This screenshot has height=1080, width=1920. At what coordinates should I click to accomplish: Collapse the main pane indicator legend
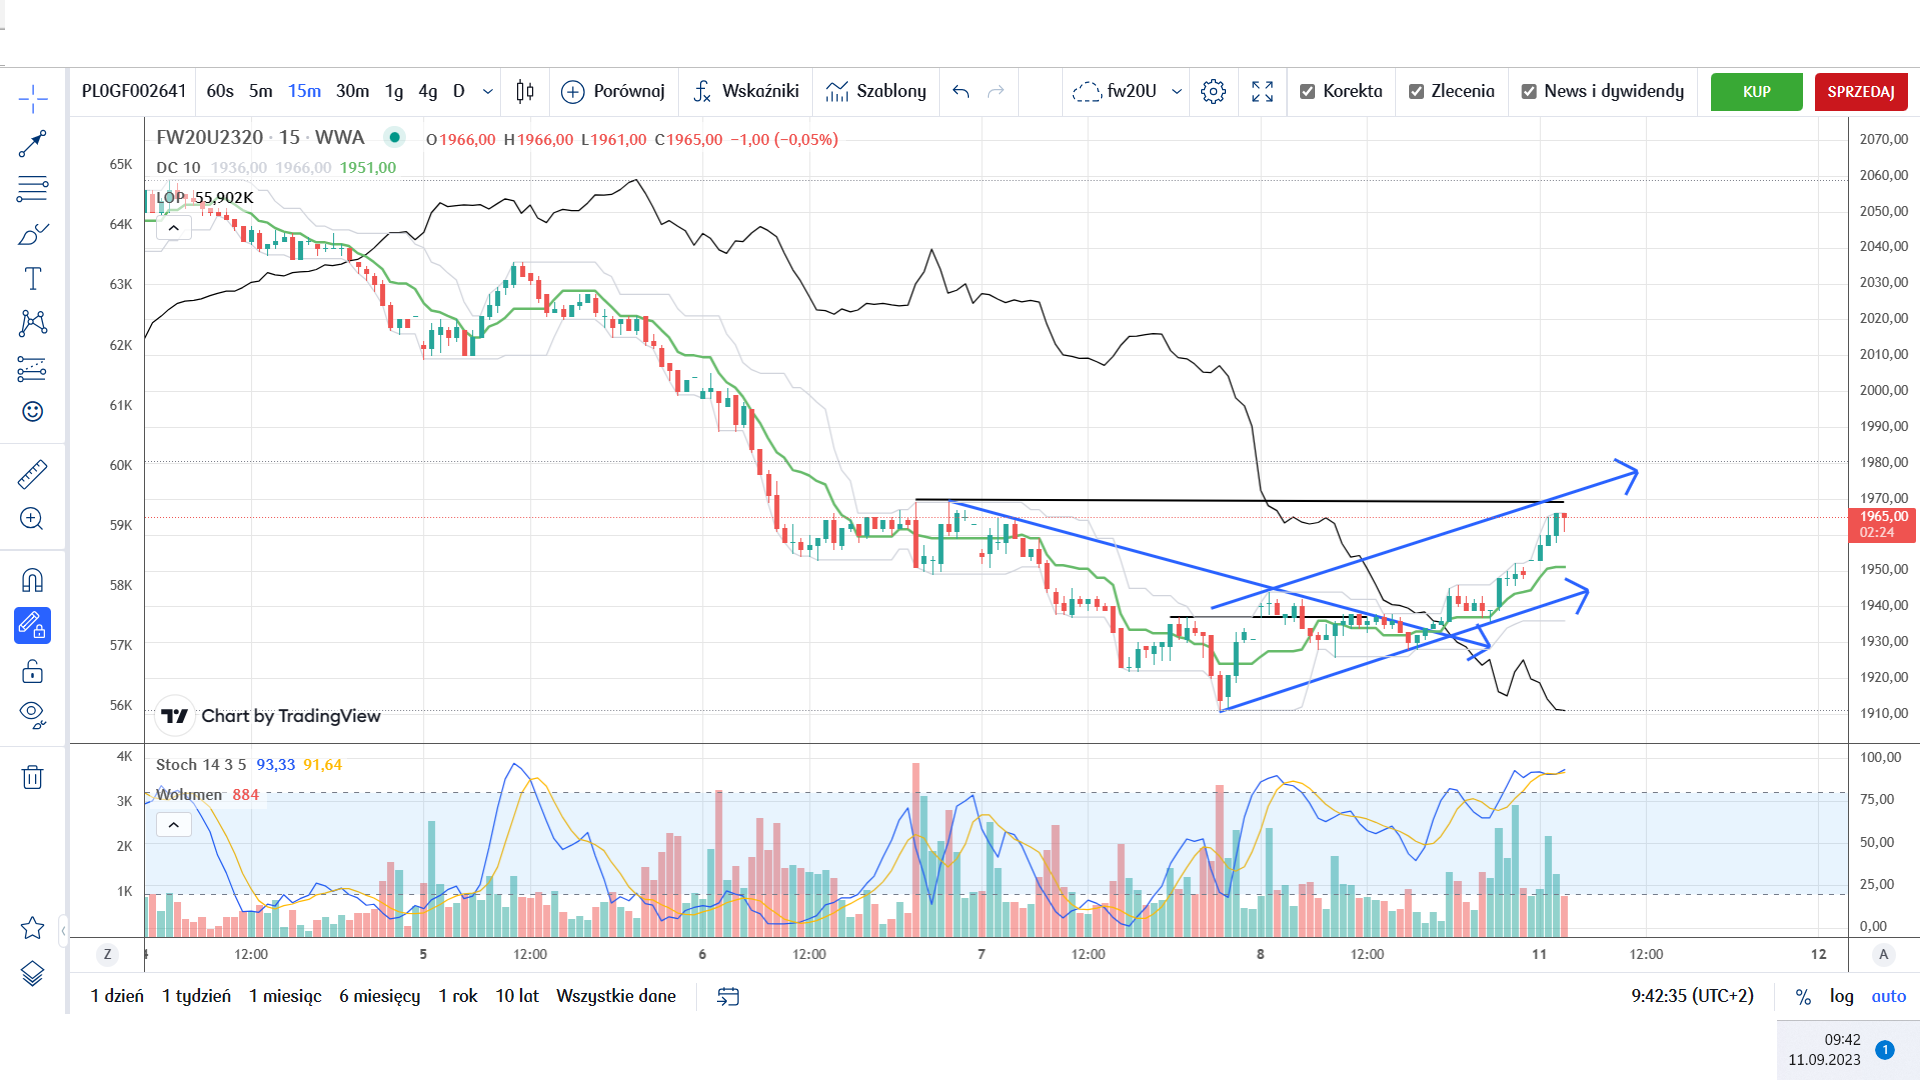click(x=174, y=228)
